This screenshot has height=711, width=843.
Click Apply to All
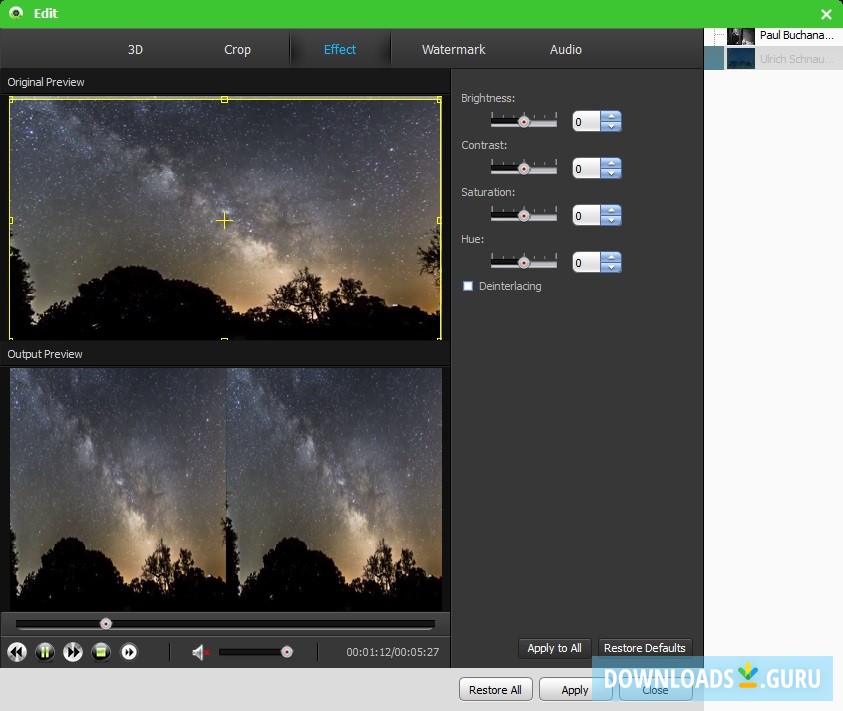coord(554,648)
